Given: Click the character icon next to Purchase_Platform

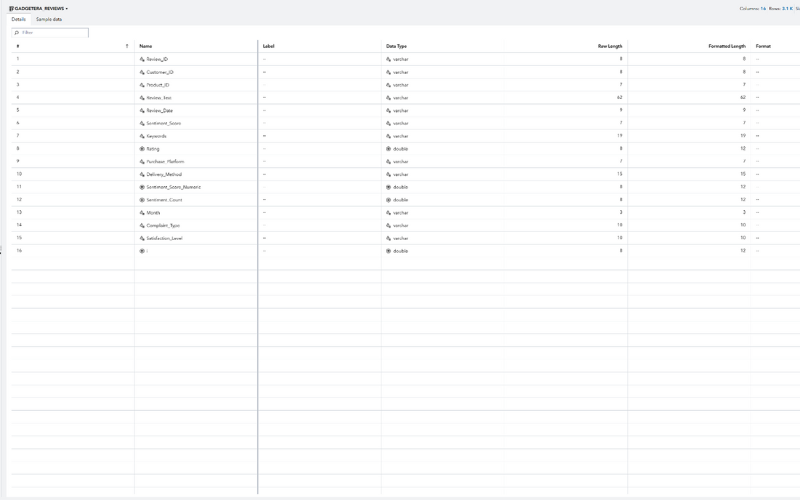Looking at the screenshot, I should point(142,161).
